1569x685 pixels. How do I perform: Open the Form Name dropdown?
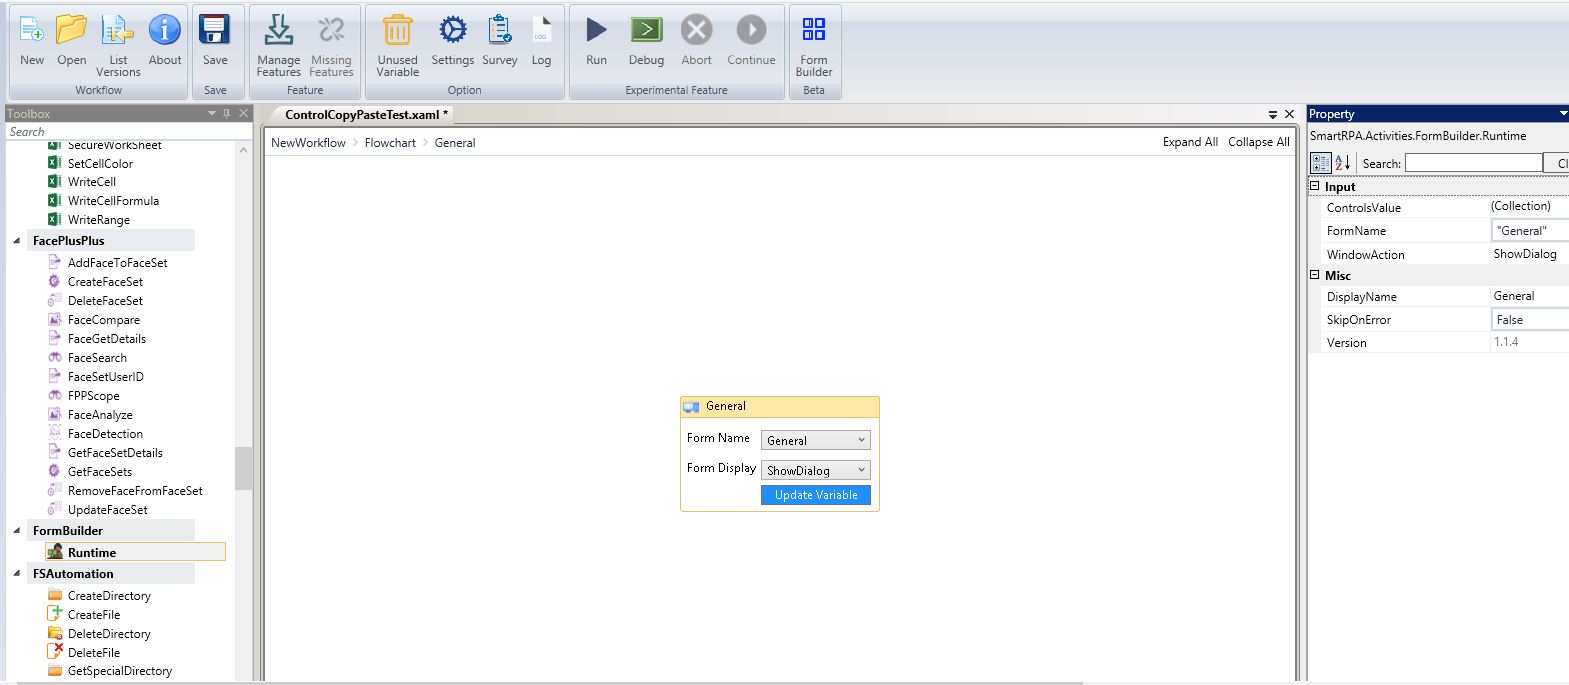tap(815, 440)
